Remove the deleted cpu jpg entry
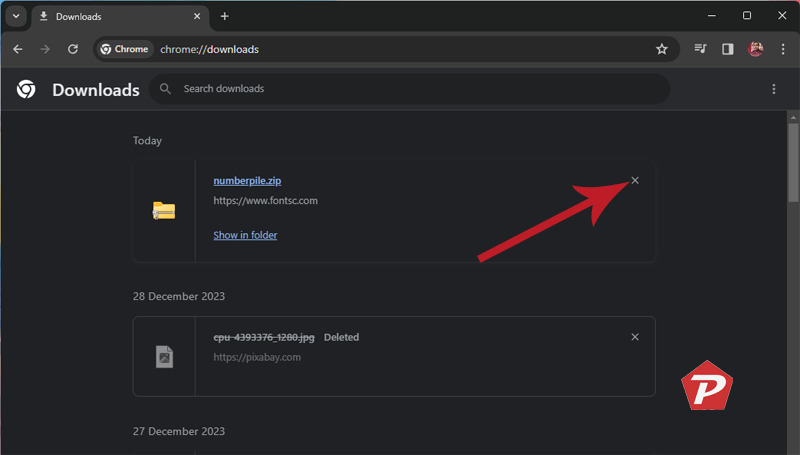The width and height of the screenshot is (800, 455). click(635, 337)
